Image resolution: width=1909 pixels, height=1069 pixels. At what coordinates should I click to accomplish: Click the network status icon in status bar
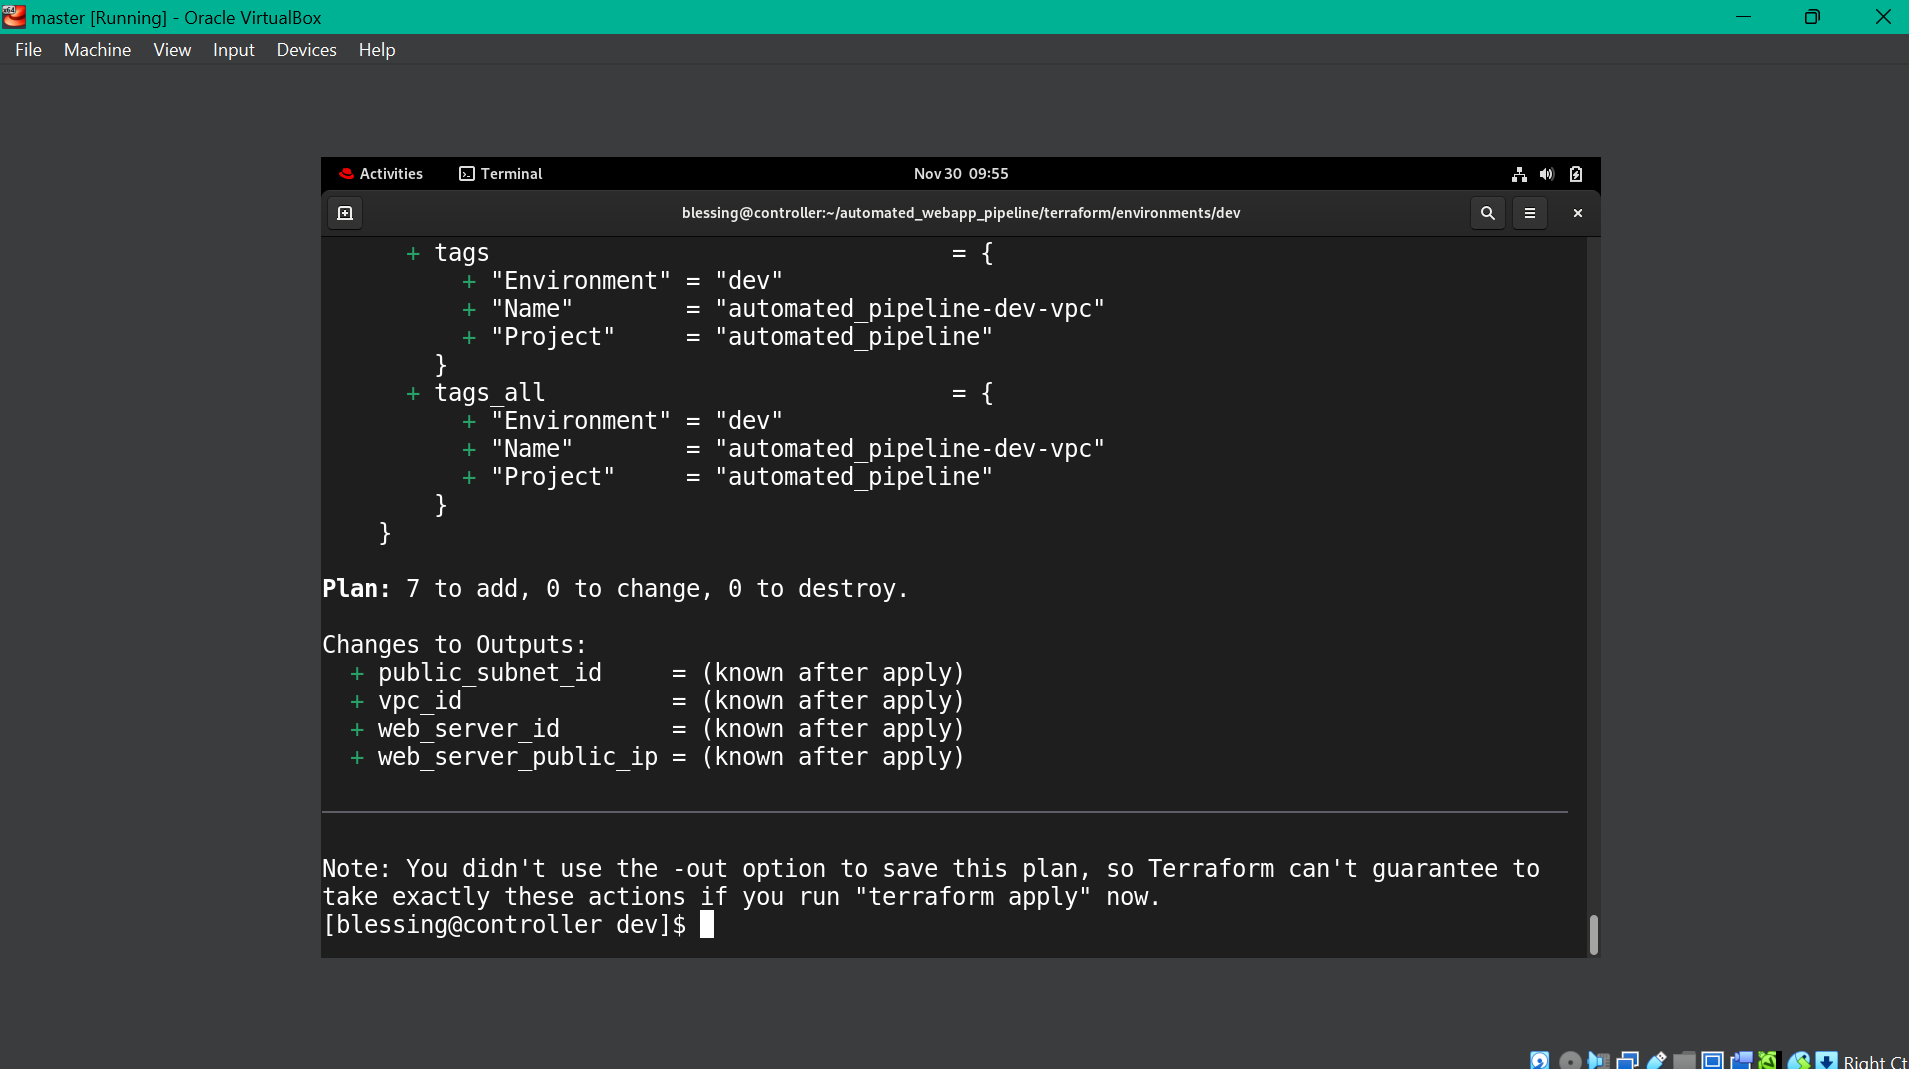(1628, 1060)
